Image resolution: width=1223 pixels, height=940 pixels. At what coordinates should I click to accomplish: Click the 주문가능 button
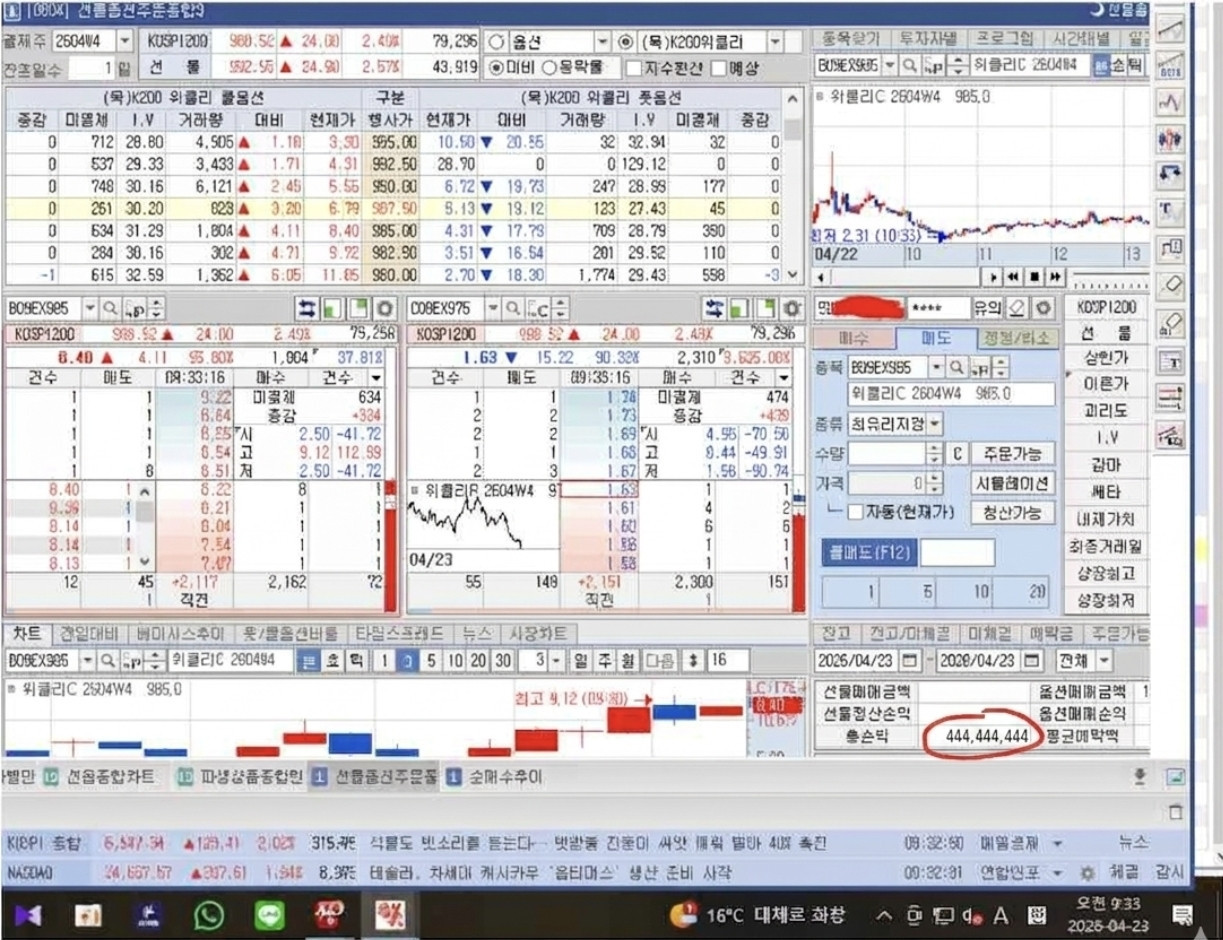click(x=1012, y=453)
